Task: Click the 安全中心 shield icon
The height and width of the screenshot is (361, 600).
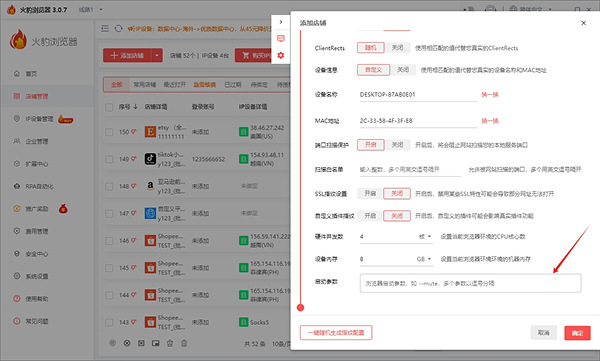Action: click(x=16, y=254)
